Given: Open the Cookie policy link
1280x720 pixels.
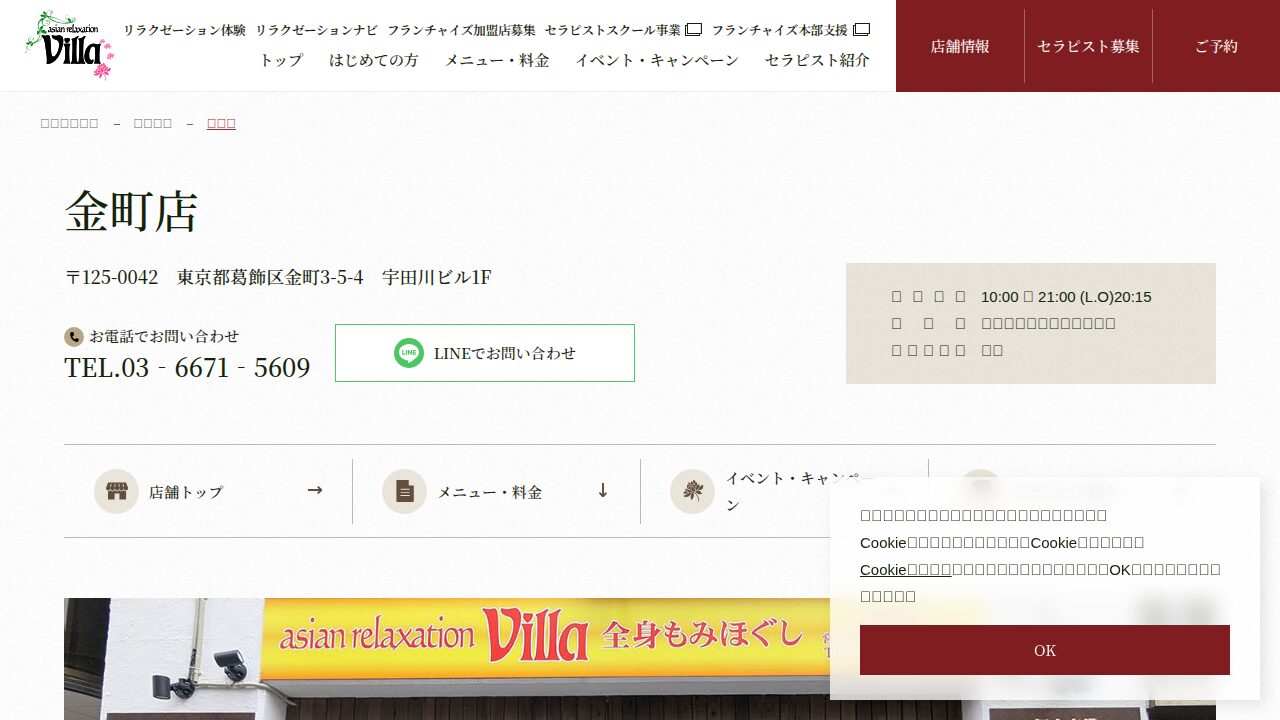Looking at the screenshot, I should tap(905, 569).
